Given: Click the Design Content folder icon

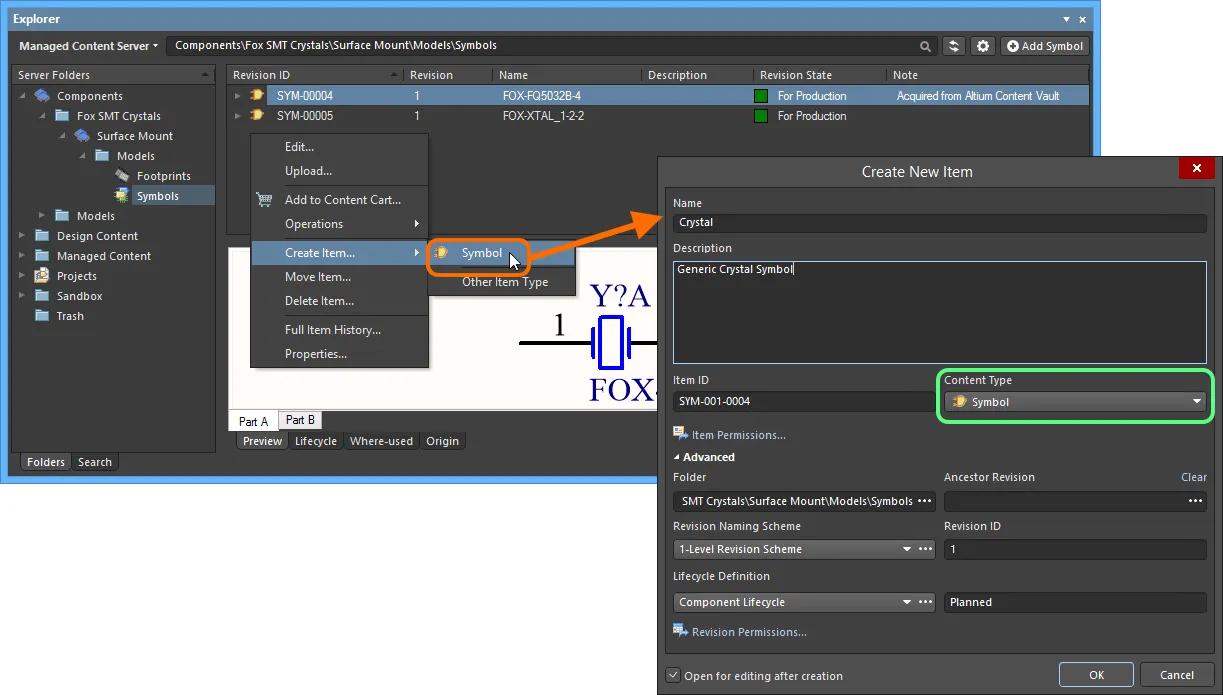Looking at the screenshot, I should (42, 236).
